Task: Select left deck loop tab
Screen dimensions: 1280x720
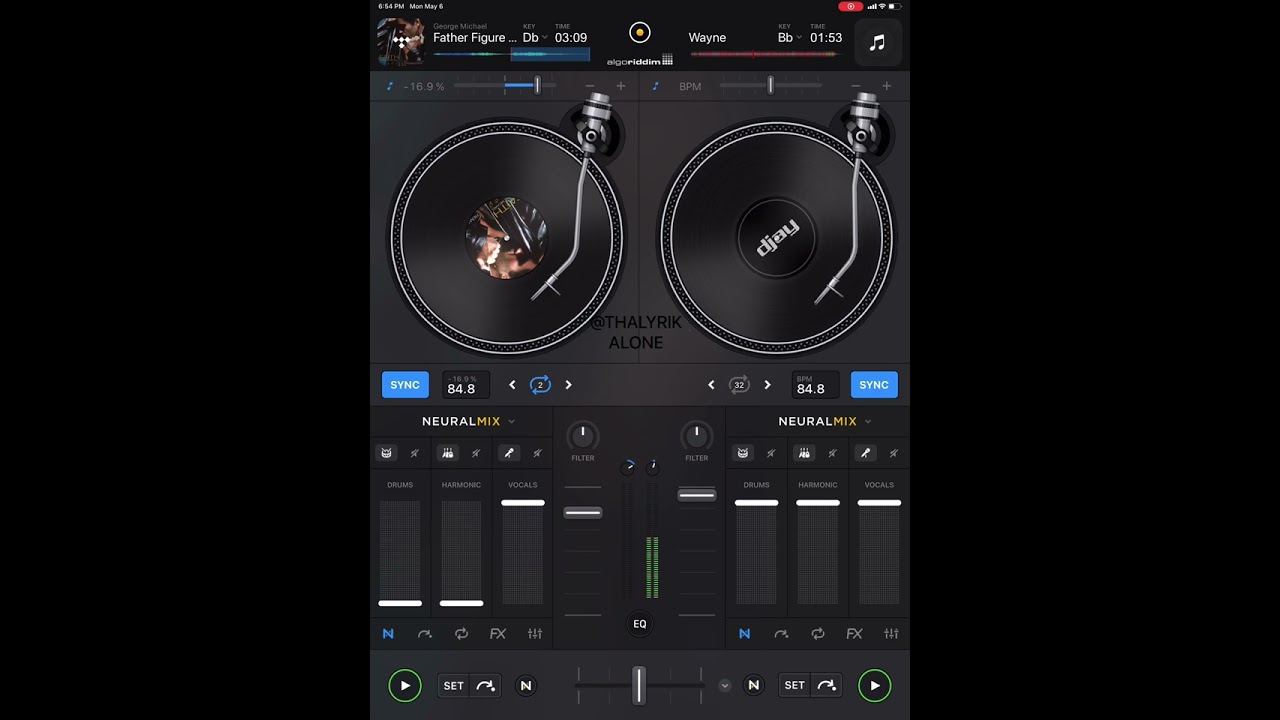Action: tap(461, 634)
